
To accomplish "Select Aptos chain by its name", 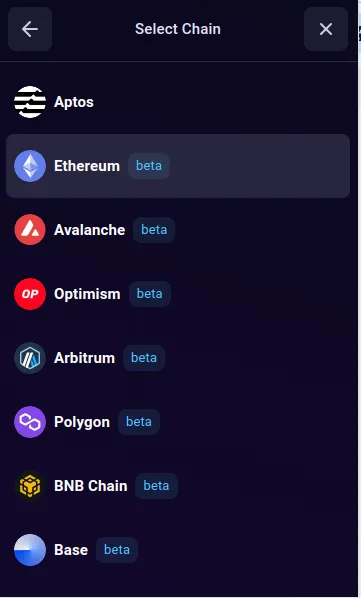I will [x=74, y=102].
